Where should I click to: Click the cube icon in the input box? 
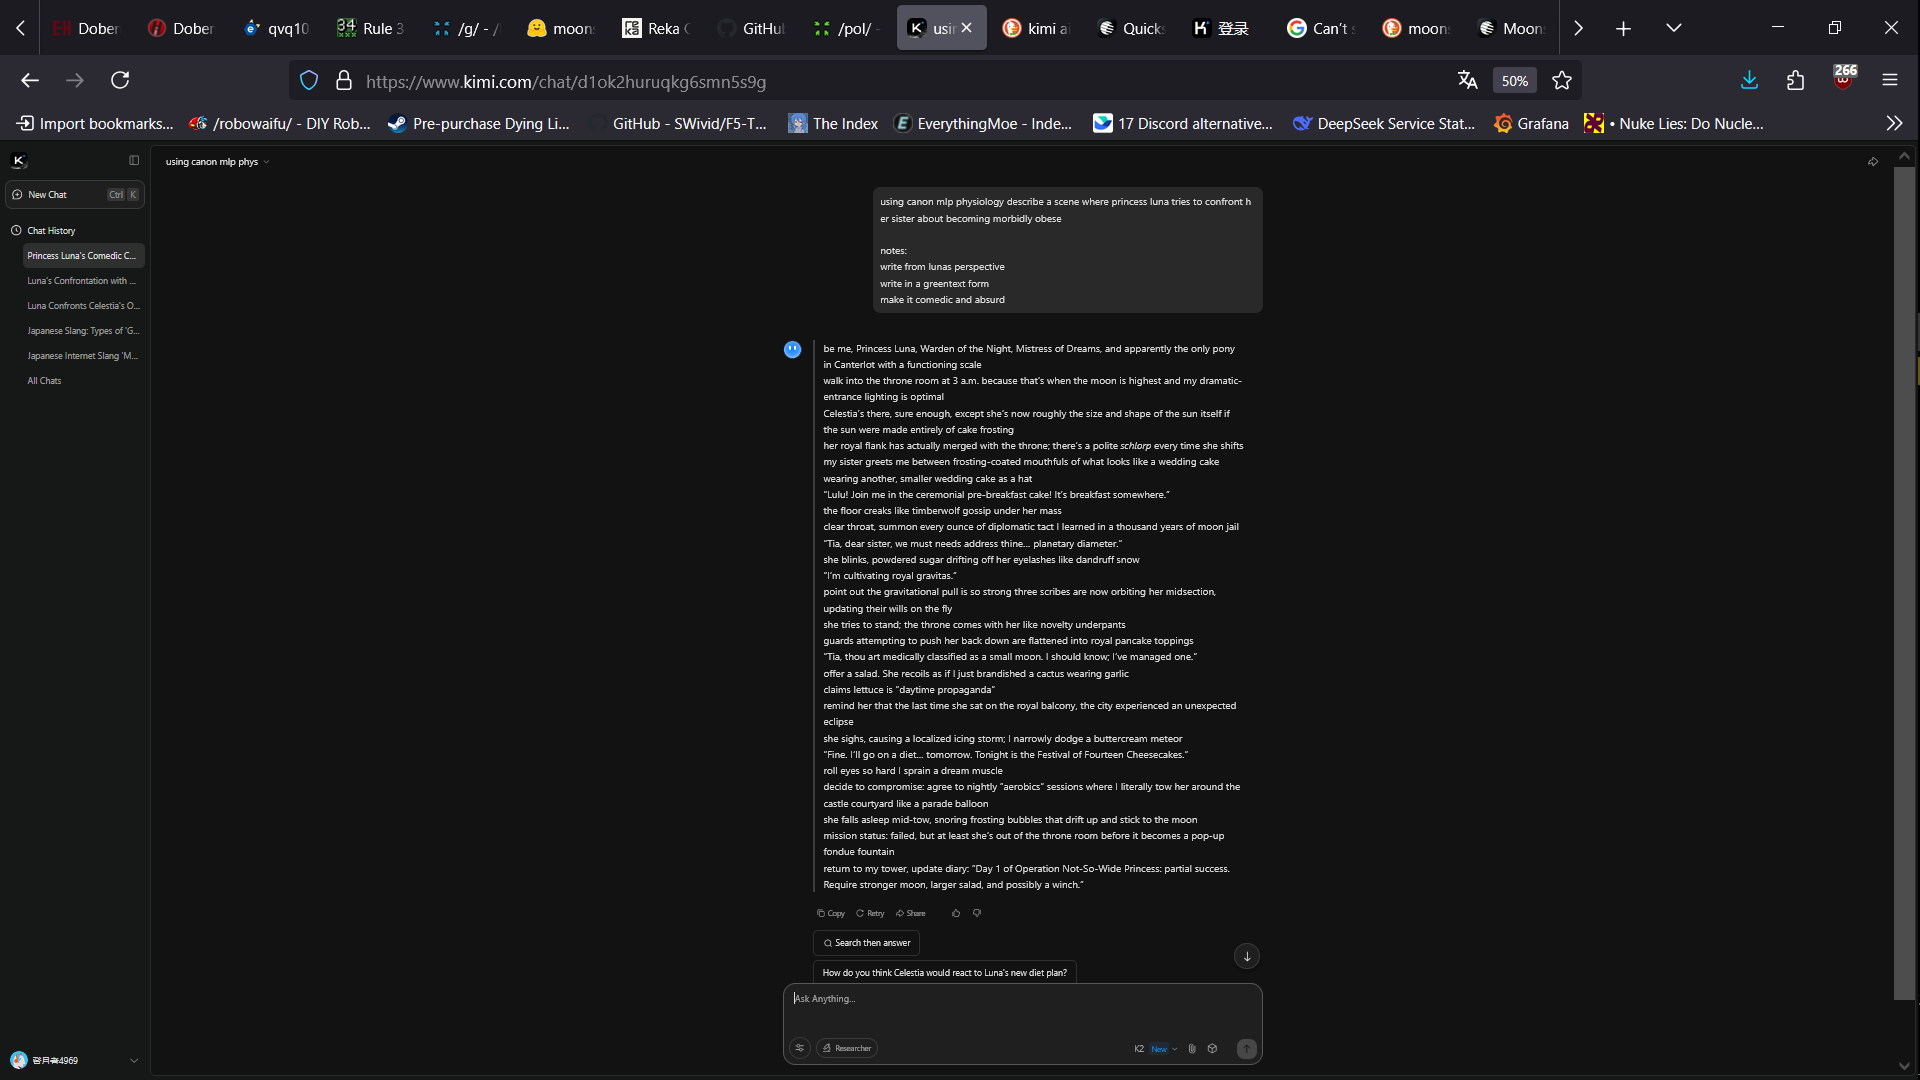point(1212,1049)
